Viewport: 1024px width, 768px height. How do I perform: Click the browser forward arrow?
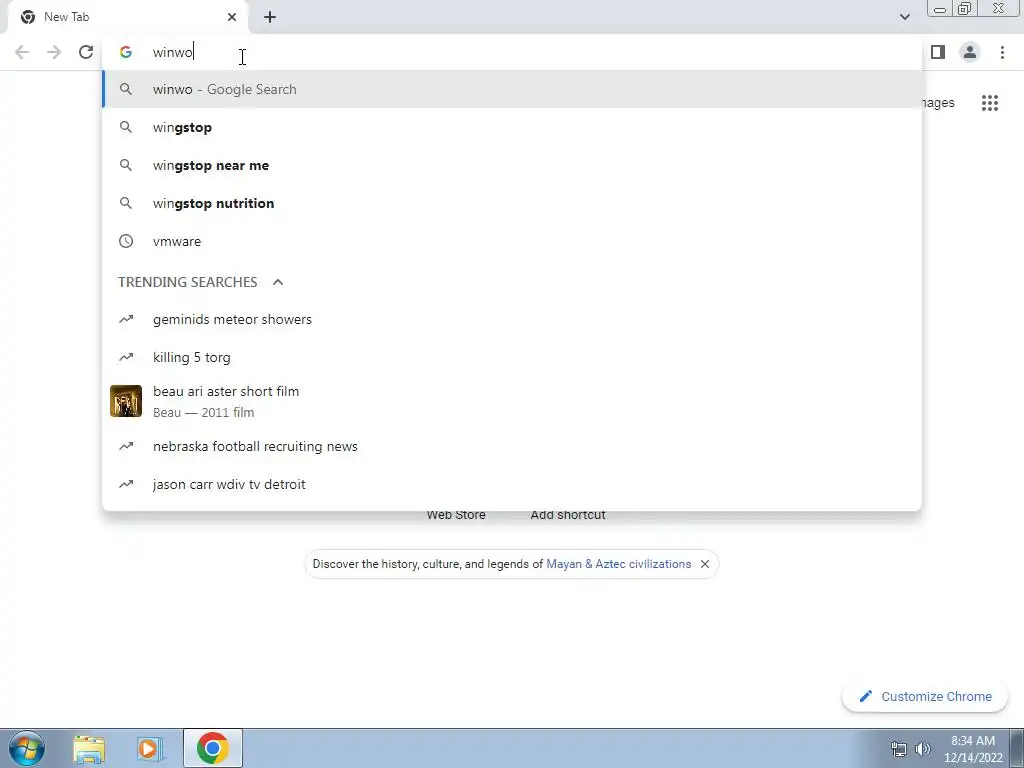coord(54,52)
